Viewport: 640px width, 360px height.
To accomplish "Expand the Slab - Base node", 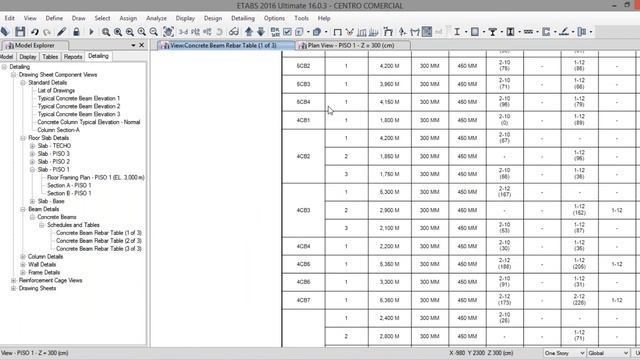I will [x=32, y=201].
